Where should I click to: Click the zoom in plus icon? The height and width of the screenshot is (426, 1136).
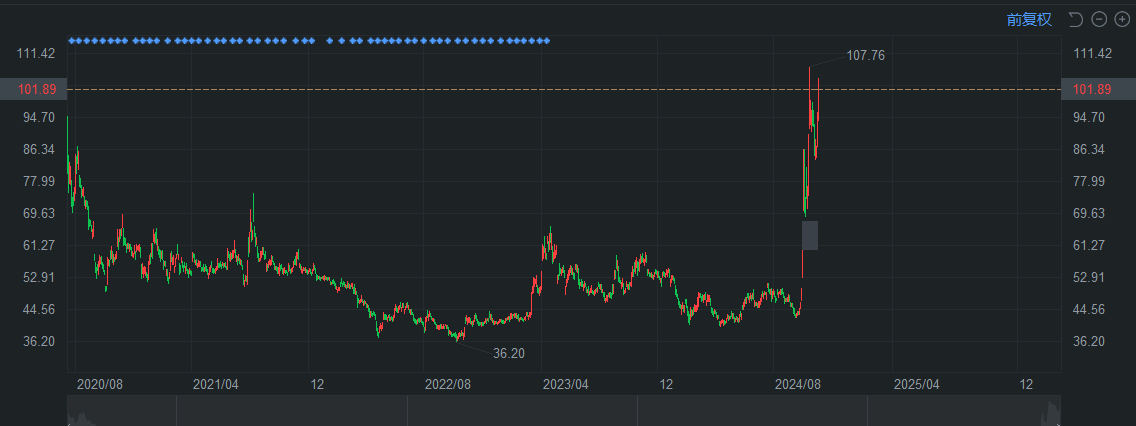tap(1122, 19)
